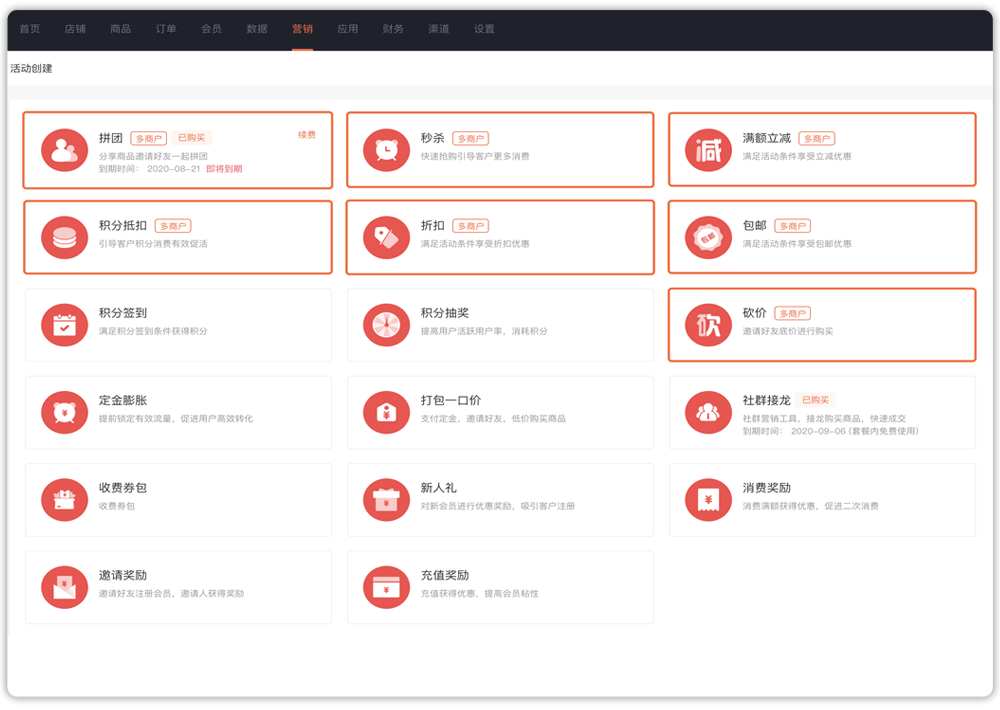
Task: Click the 邀请奖励 envelope icon
Action: click(65, 587)
